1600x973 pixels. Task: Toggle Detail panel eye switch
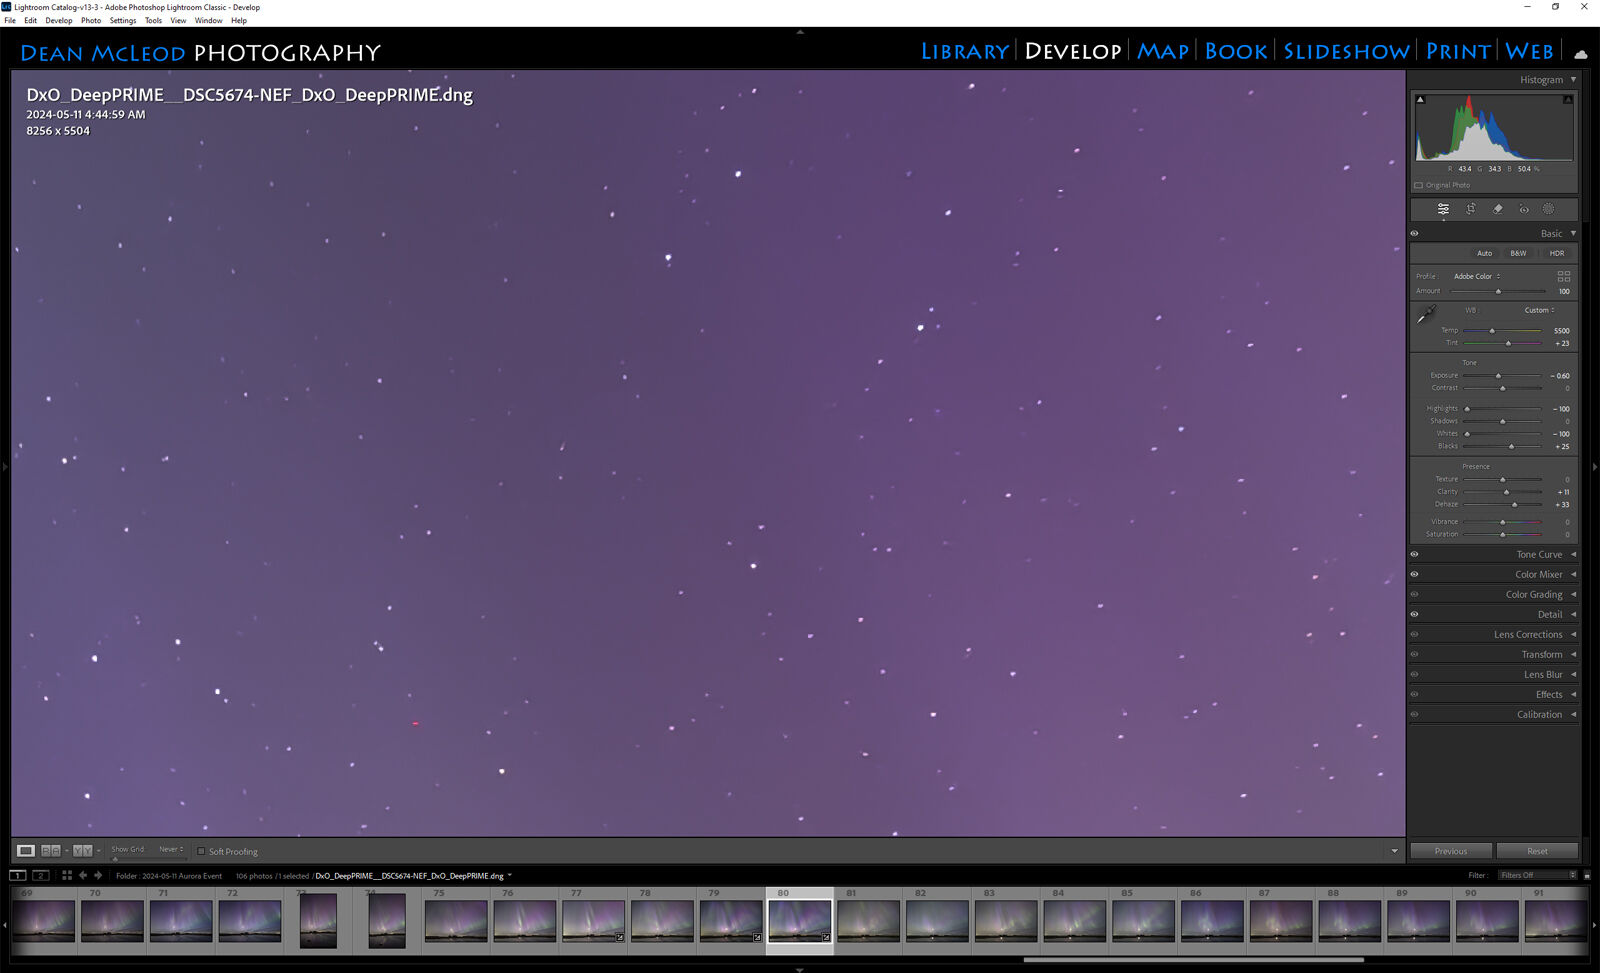pos(1414,614)
